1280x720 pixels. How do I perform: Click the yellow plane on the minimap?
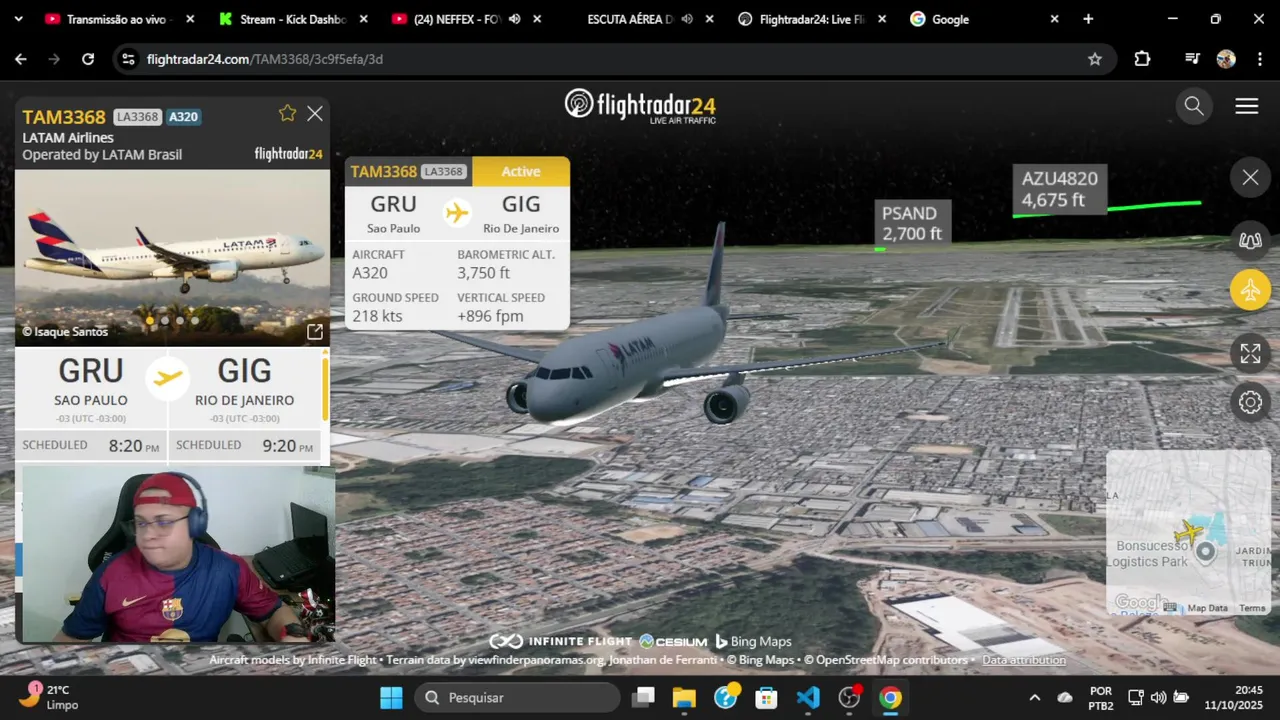pyautogui.click(x=1189, y=532)
